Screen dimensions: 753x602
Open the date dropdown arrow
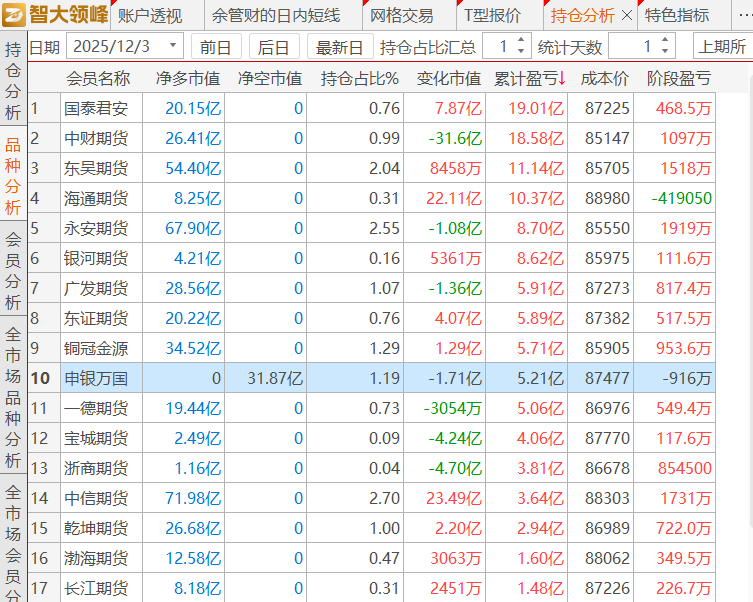[173, 46]
